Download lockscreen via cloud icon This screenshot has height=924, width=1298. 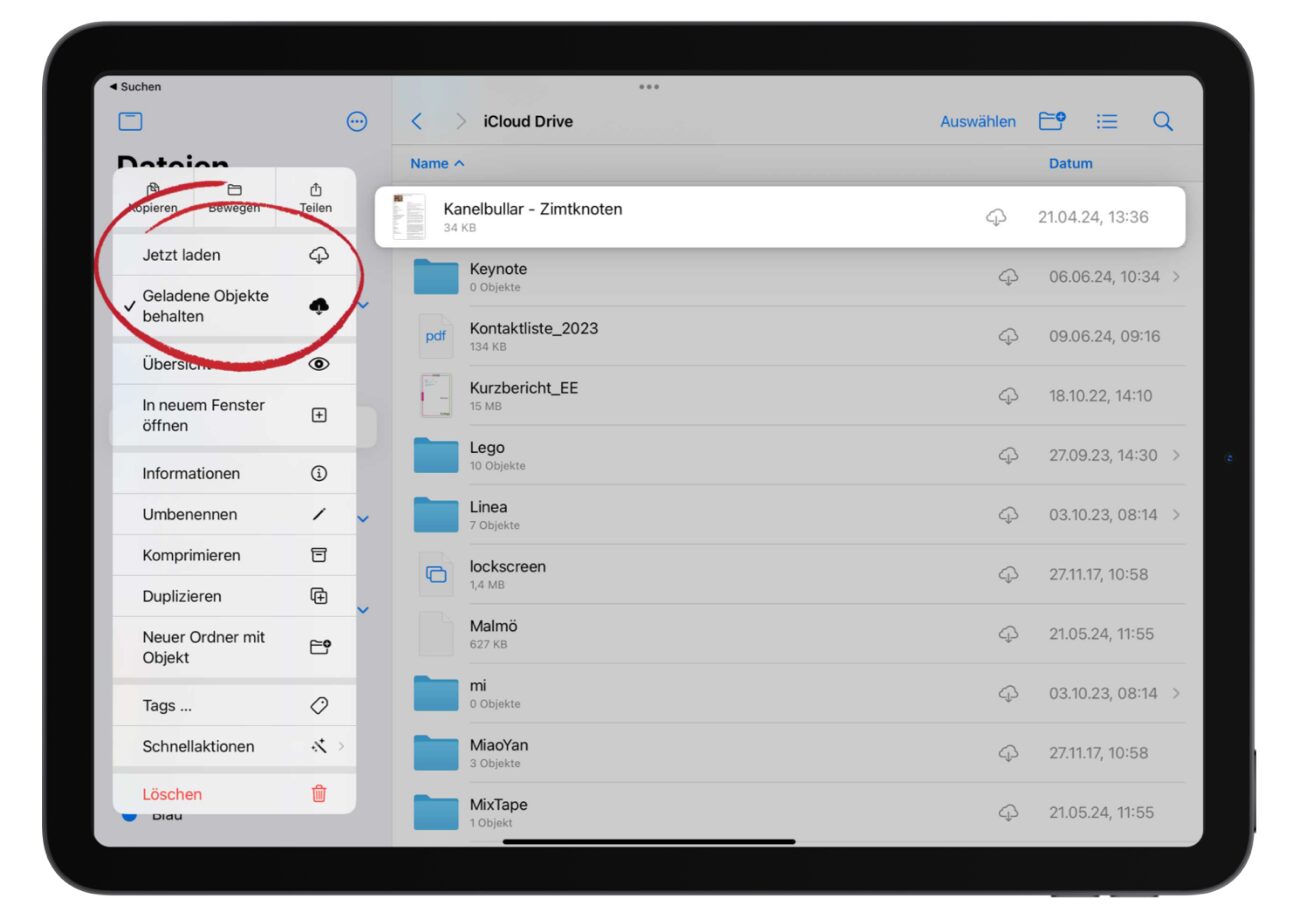[1009, 574]
